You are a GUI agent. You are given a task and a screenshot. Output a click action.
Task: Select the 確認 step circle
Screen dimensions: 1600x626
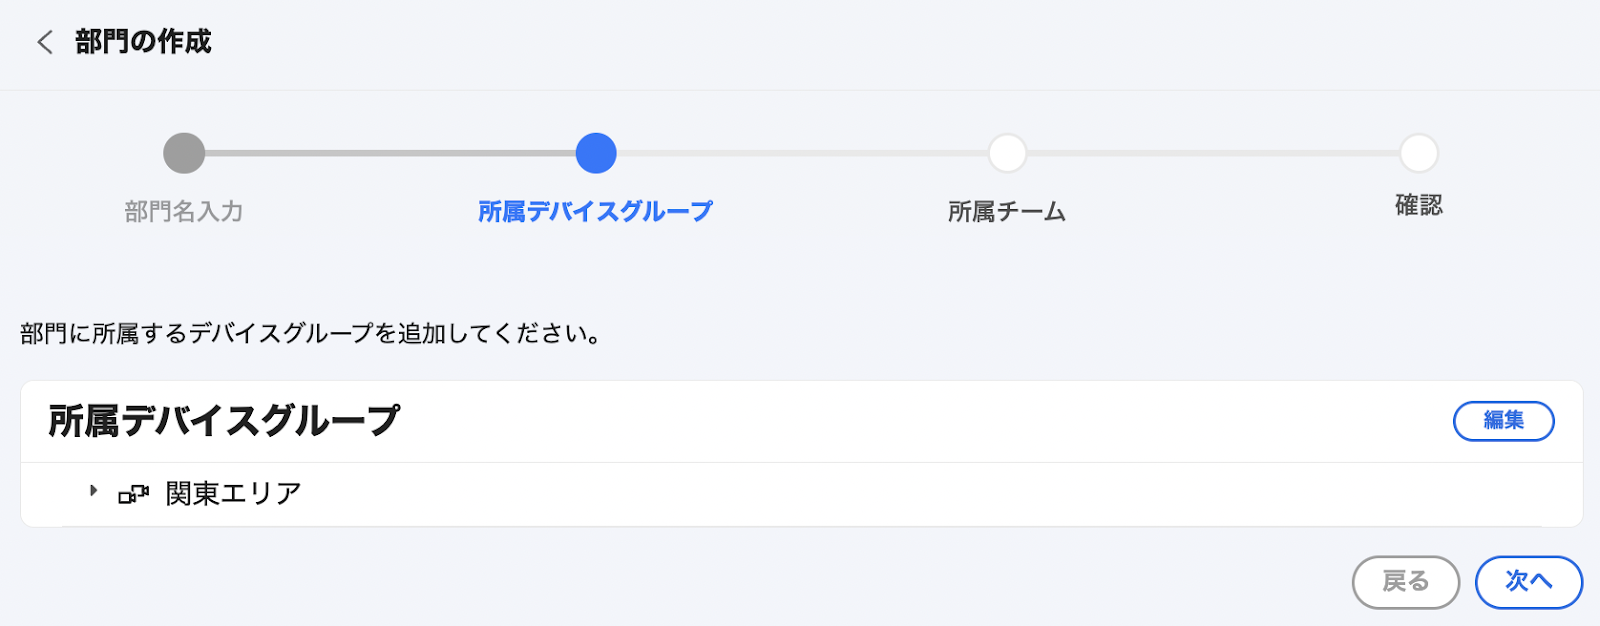1418,153
